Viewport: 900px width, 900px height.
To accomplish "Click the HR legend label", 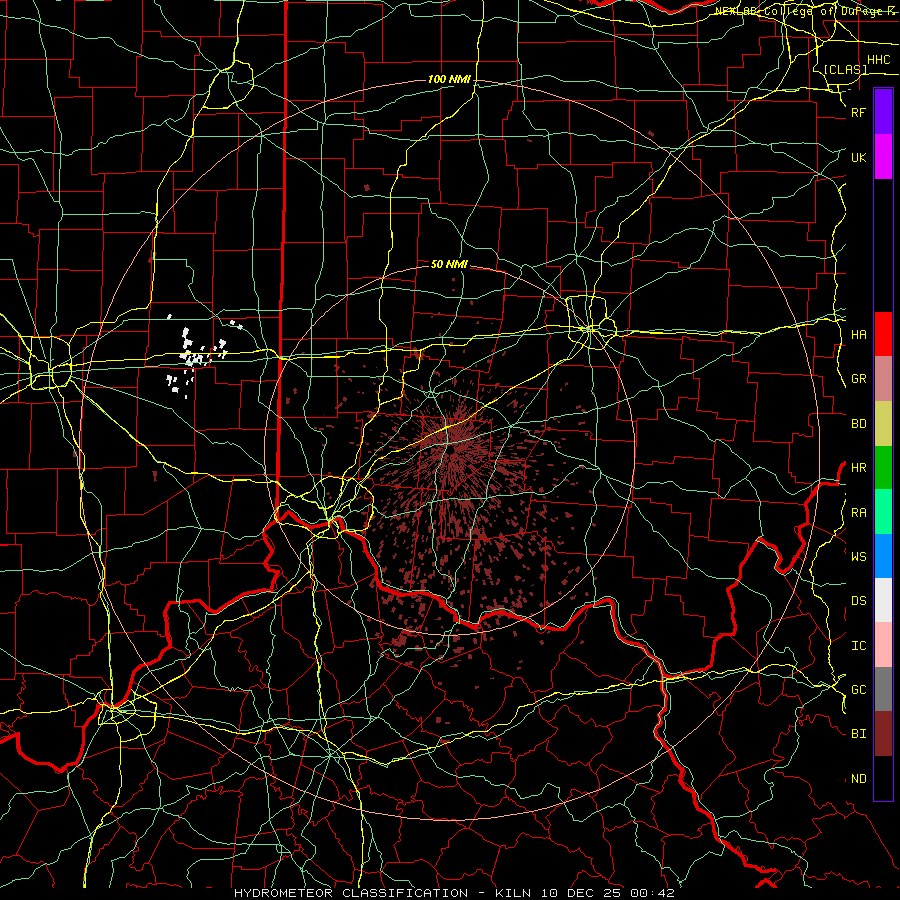I will click(858, 468).
